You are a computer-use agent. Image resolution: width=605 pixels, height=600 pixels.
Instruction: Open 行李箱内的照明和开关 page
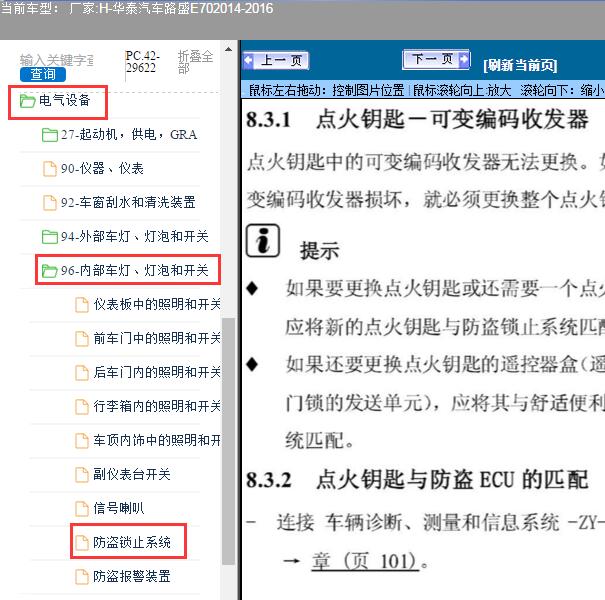coord(157,406)
